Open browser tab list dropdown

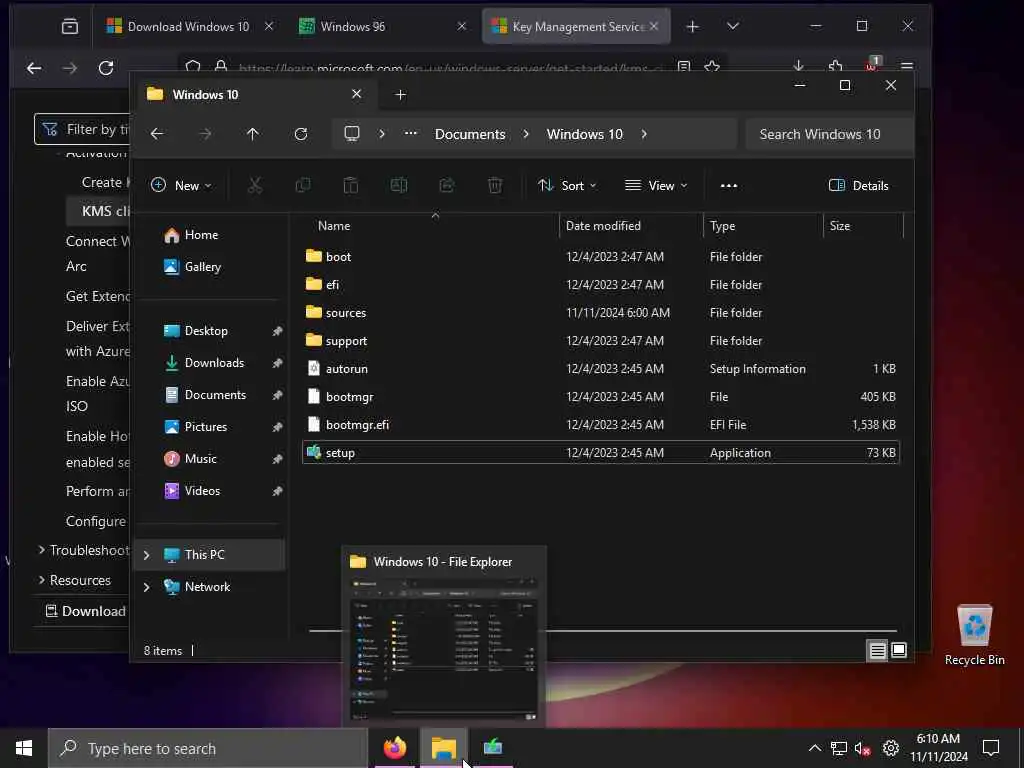tap(733, 26)
